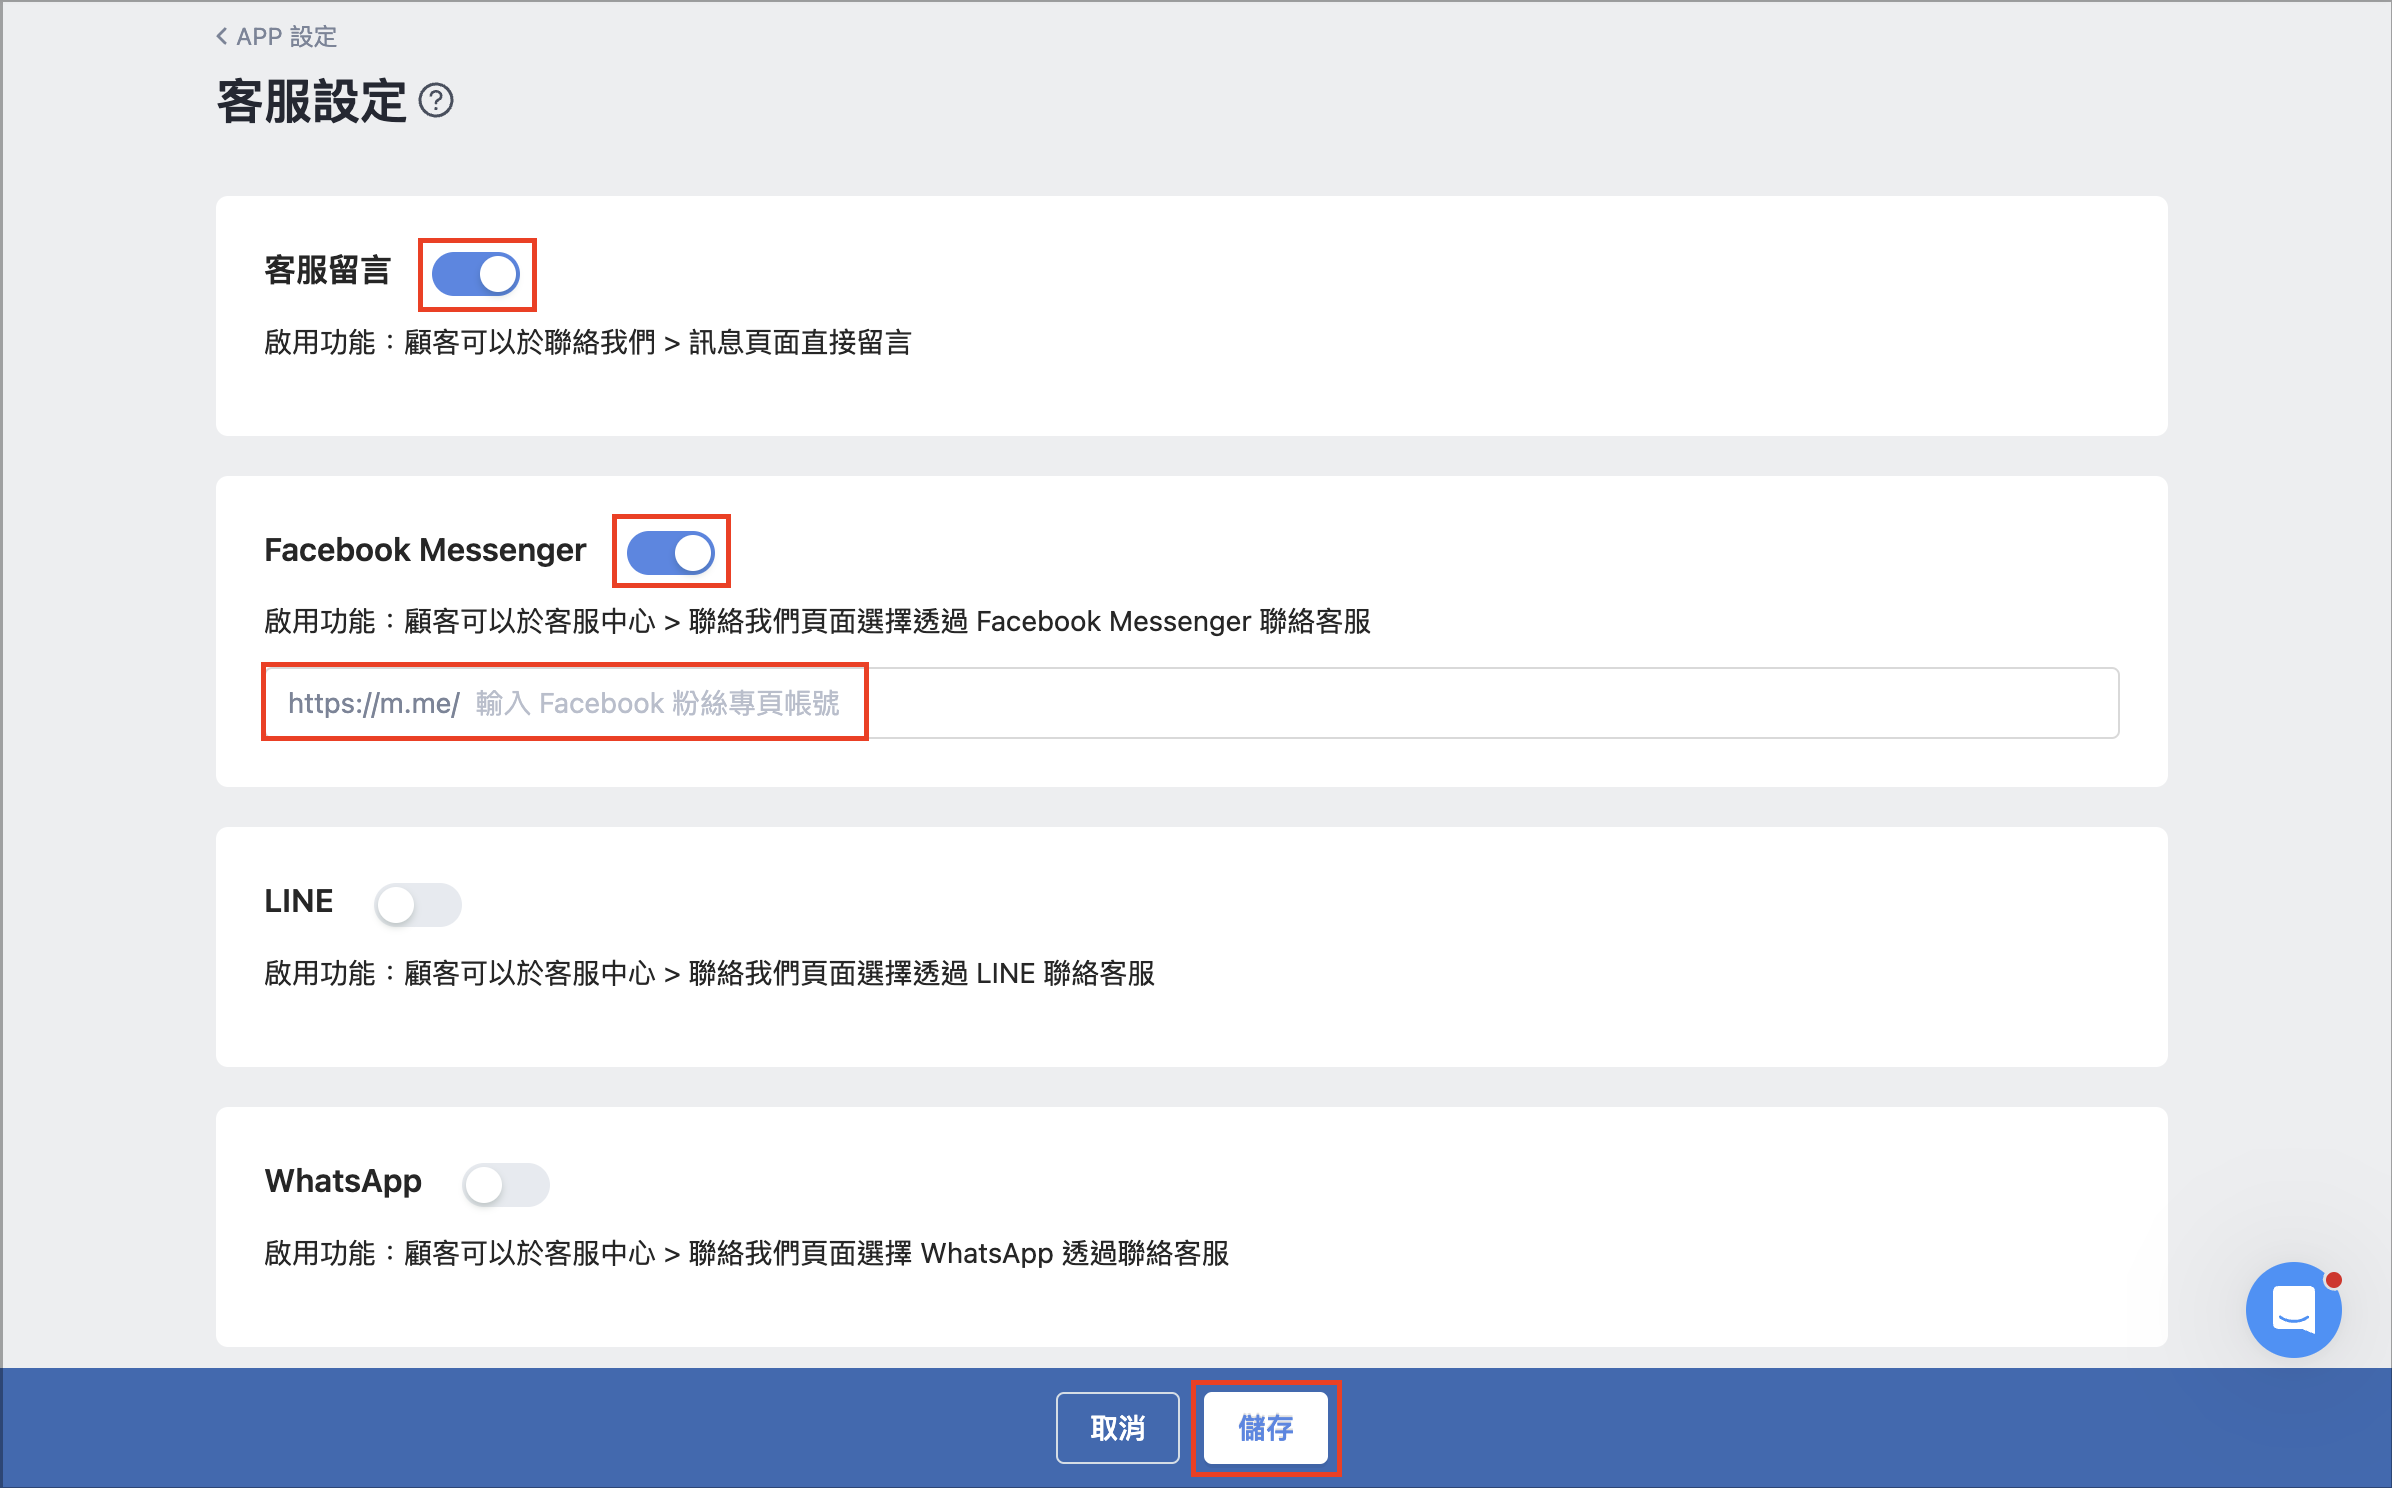Click the 取消 button

(x=1118, y=1428)
